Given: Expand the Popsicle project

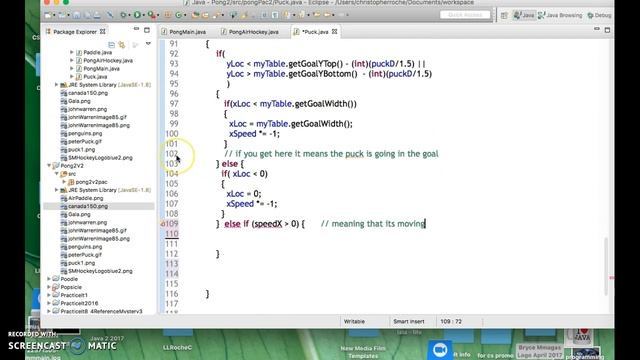Looking at the screenshot, I should 49,287.
